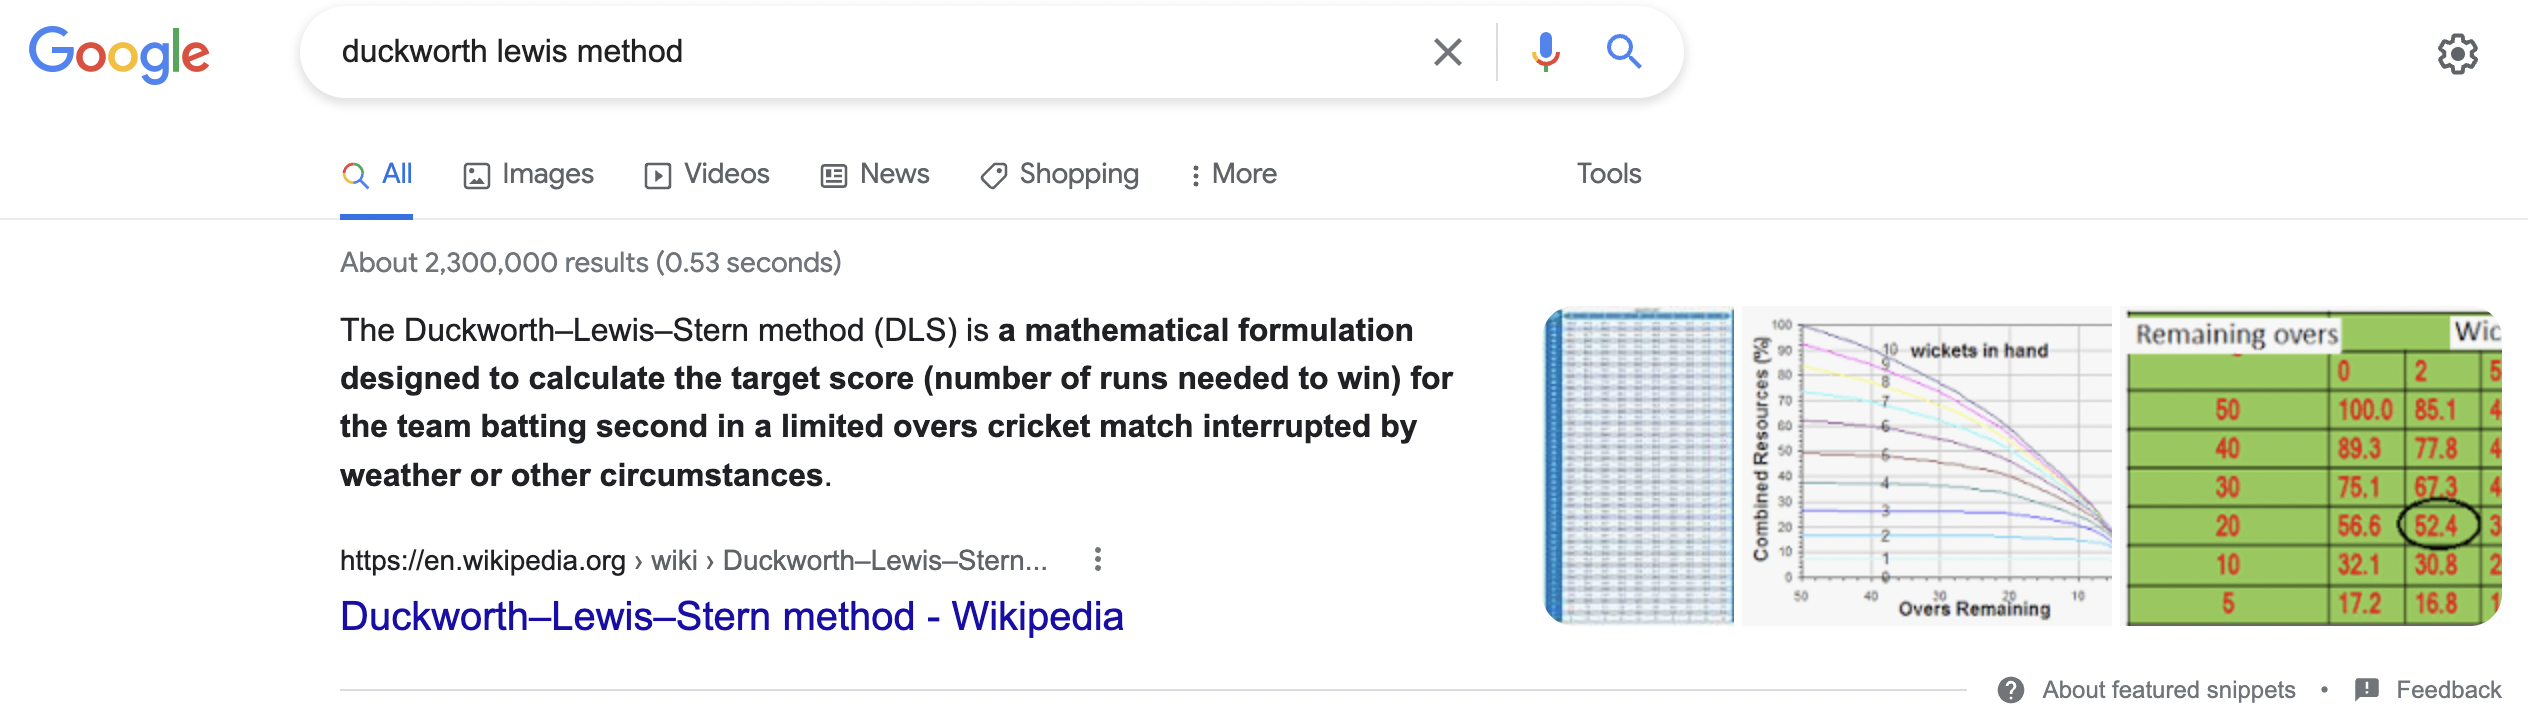
Task: Open the News results tab
Action: (875, 174)
